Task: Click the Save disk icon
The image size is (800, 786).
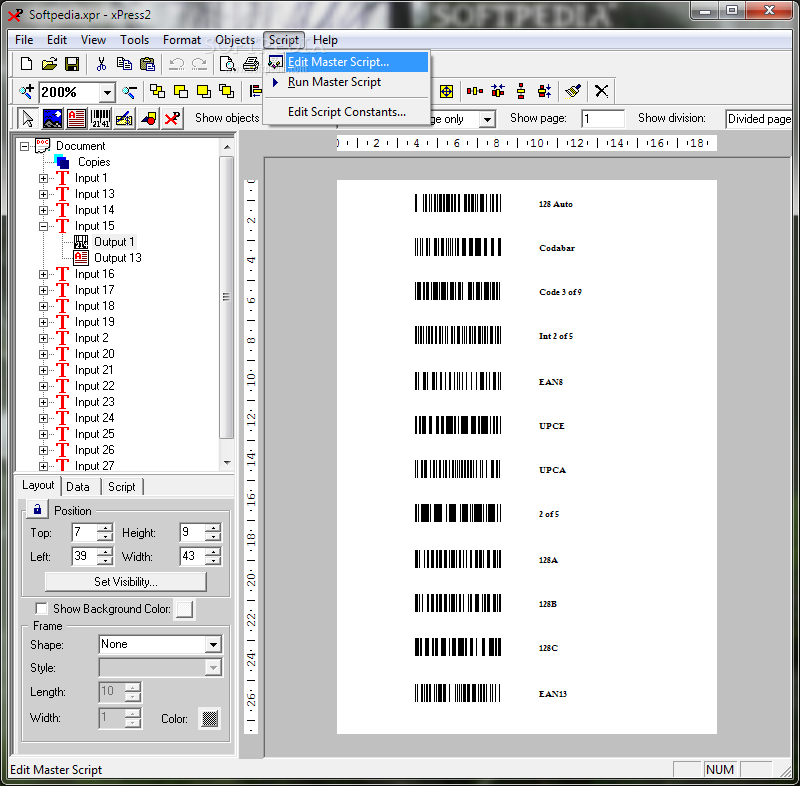Action: pyautogui.click(x=72, y=64)
